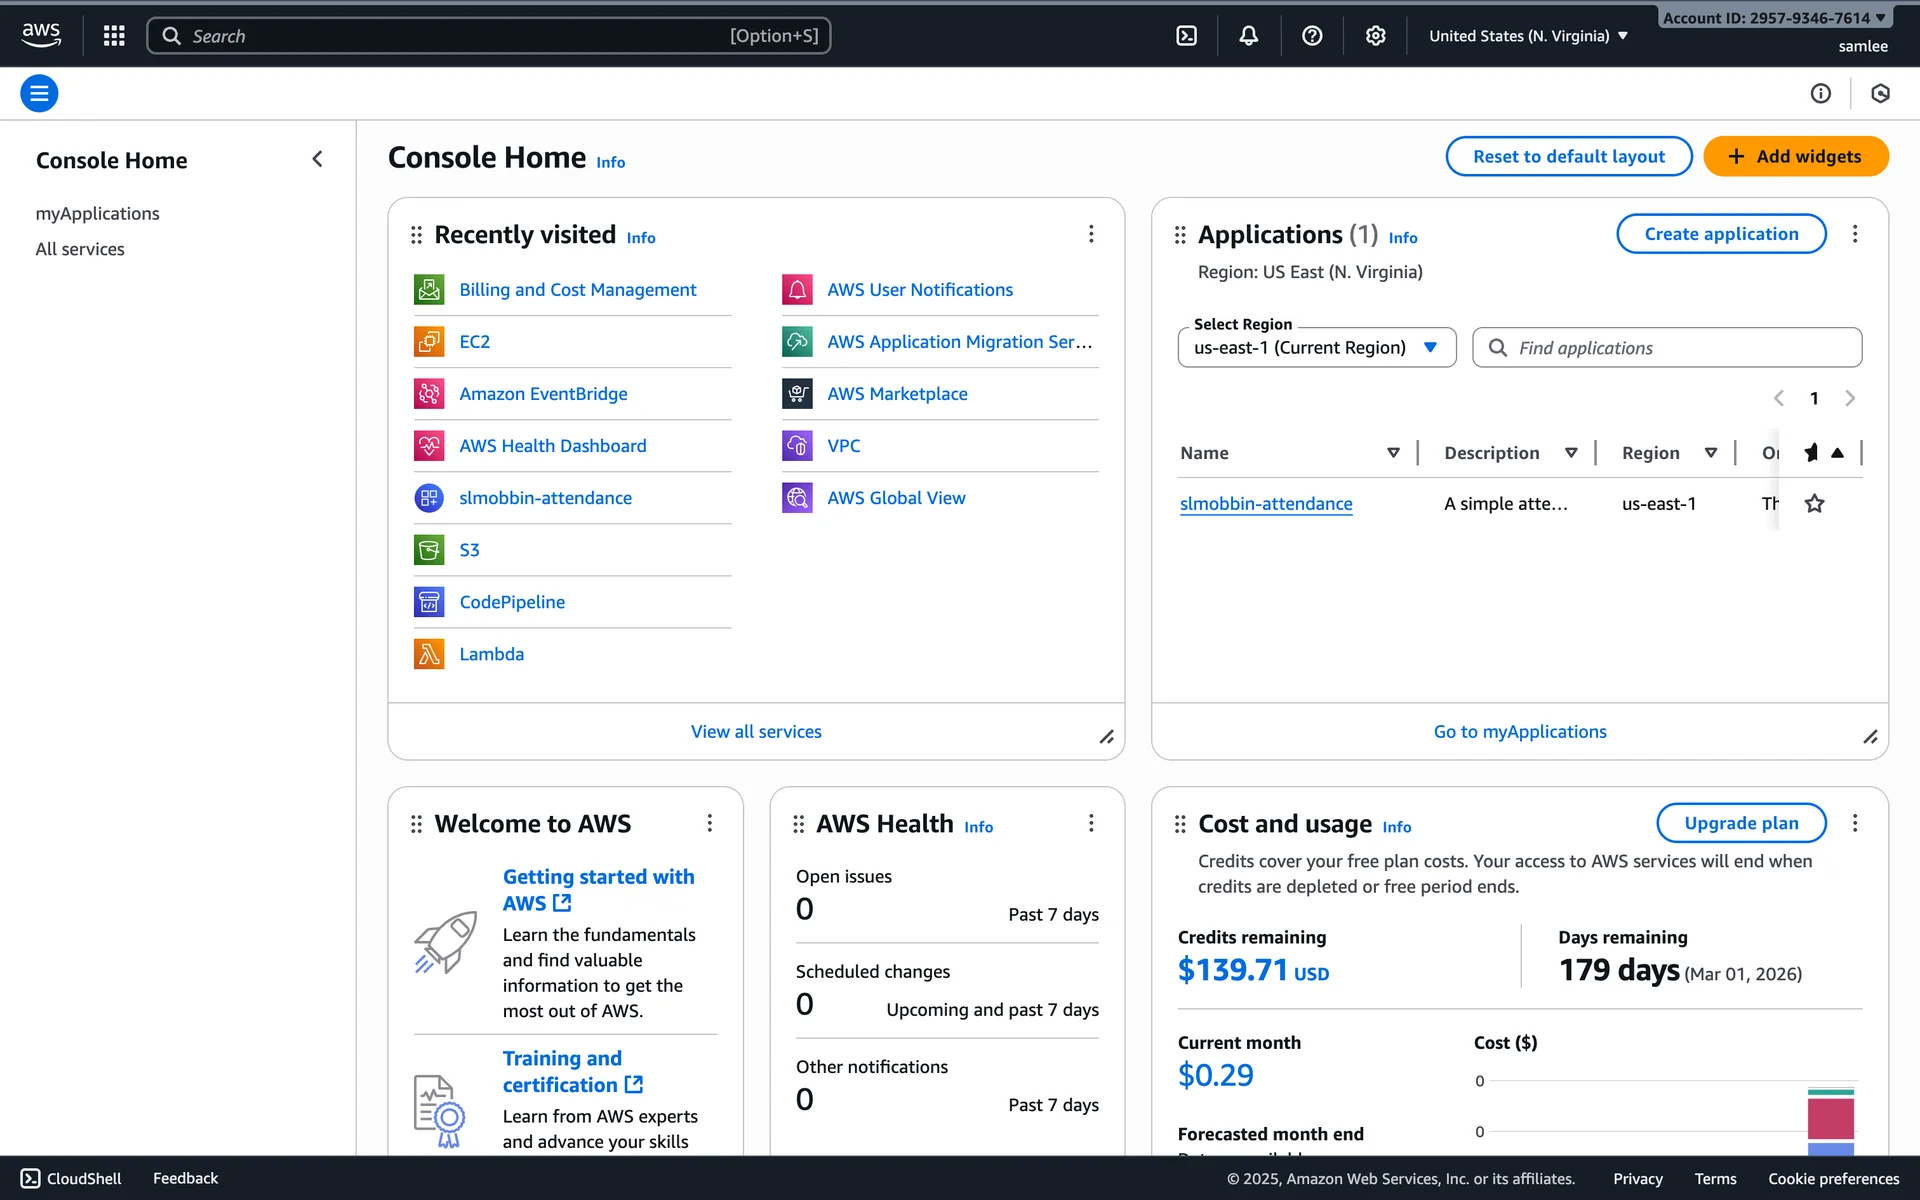1920x1200 pixels.
Task: Open the Select Region dropdown
Action: [1316, 348]
